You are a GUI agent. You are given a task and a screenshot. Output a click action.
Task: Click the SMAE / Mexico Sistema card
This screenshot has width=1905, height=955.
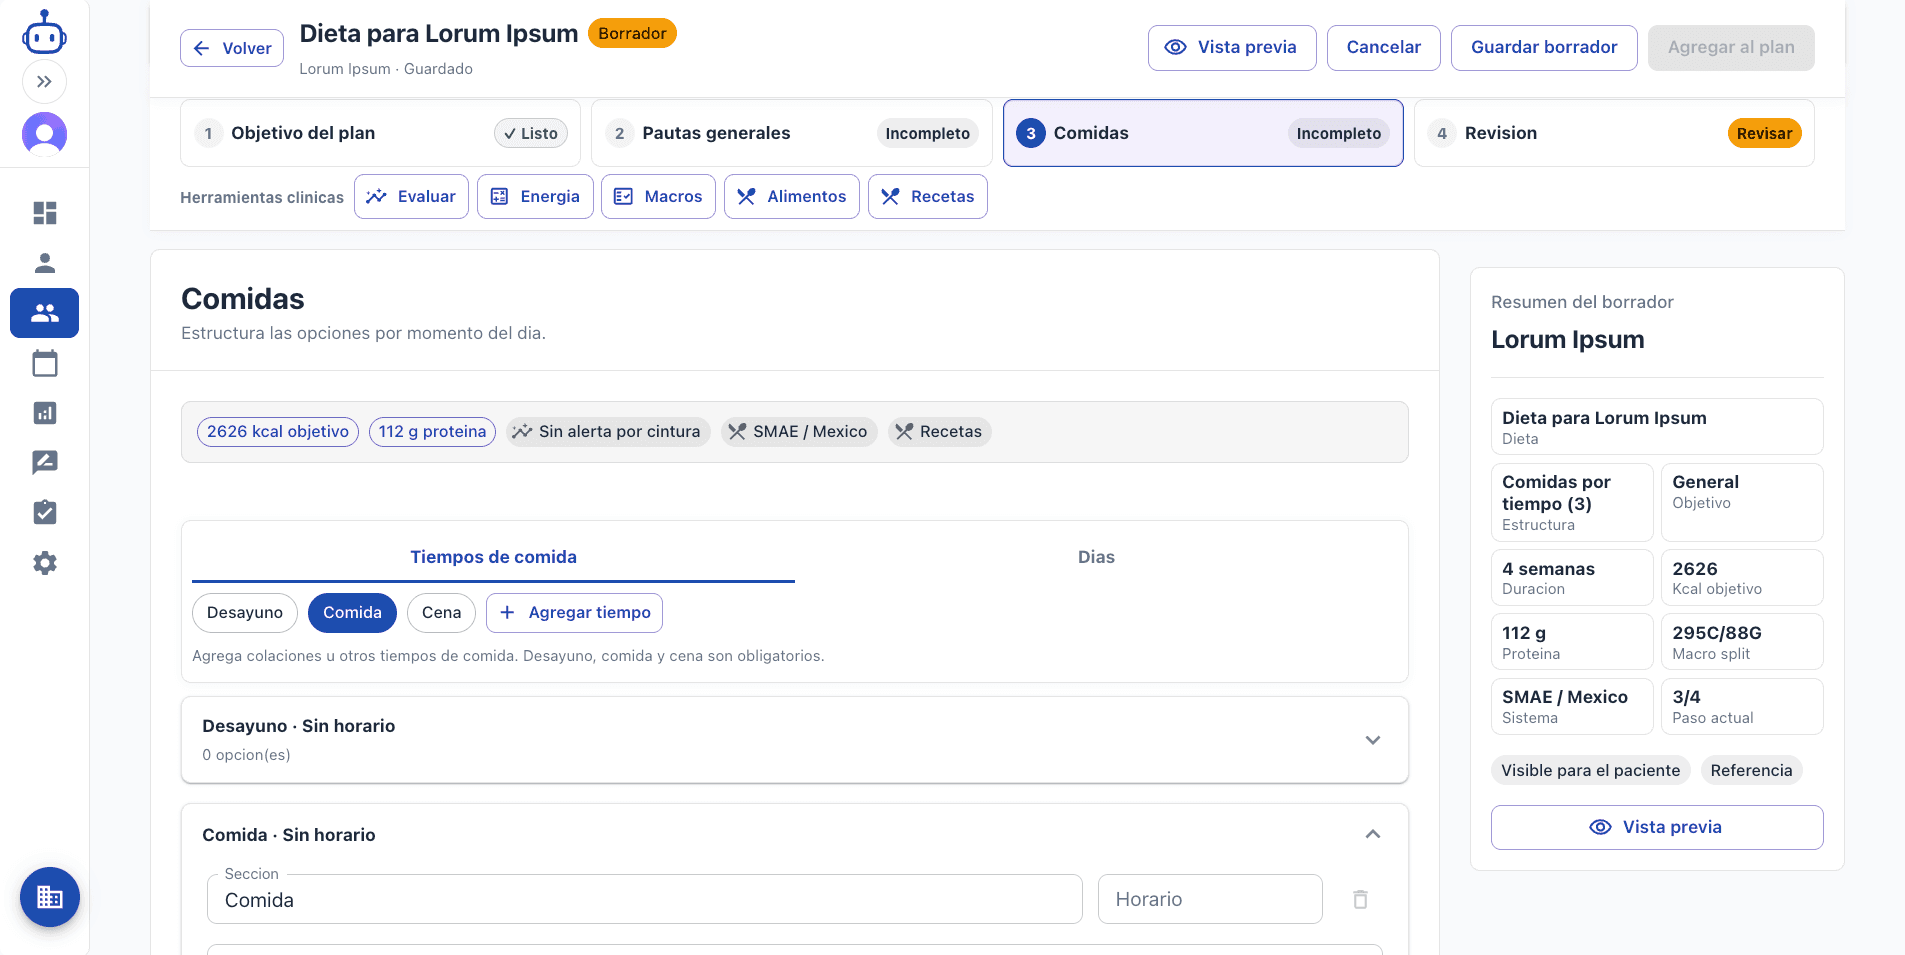click(1572, 706)
